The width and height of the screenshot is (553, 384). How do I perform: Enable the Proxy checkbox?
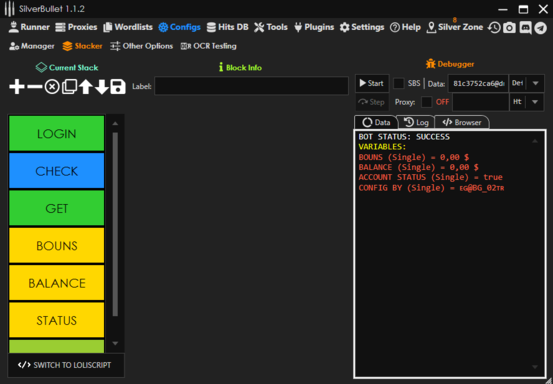[426, 102]
